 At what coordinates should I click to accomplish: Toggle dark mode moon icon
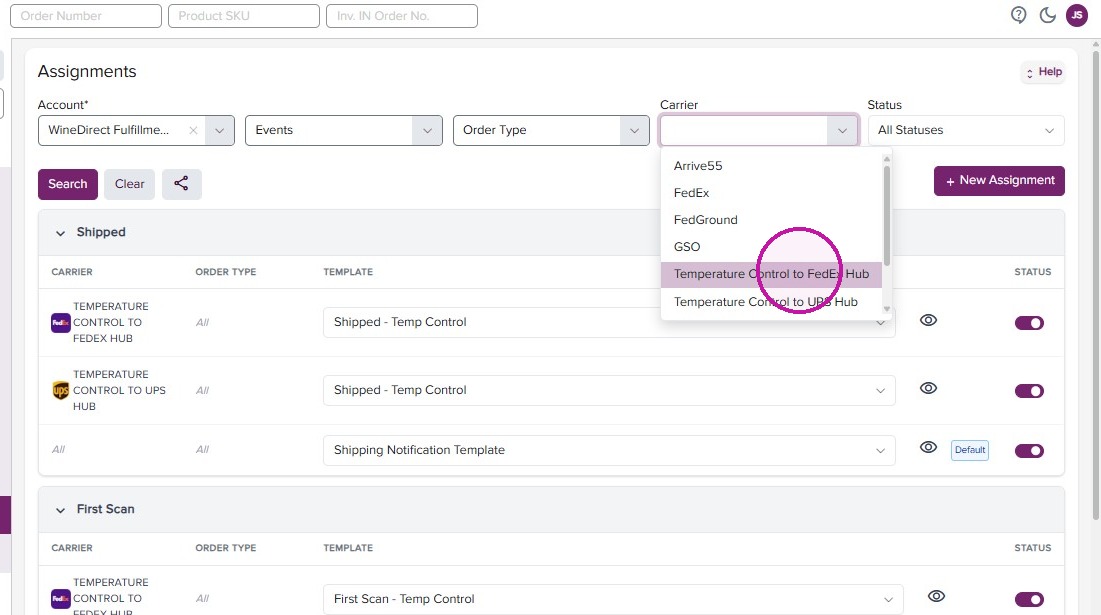tap(1048, 15)
